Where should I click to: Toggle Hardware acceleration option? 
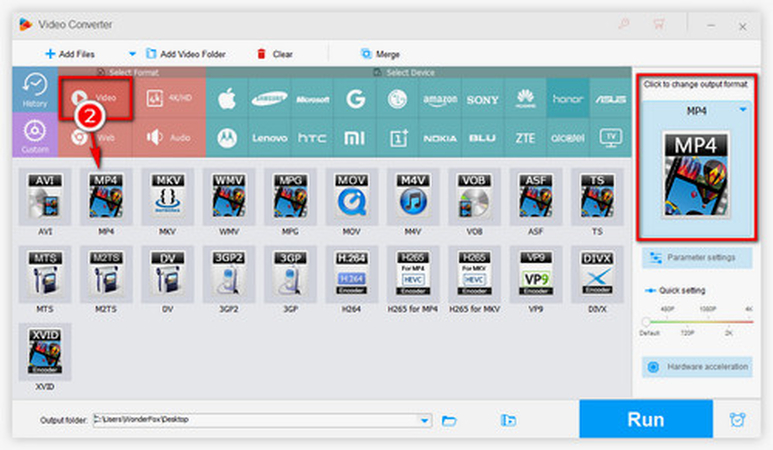pyautogui.click(x=696, y=367)
